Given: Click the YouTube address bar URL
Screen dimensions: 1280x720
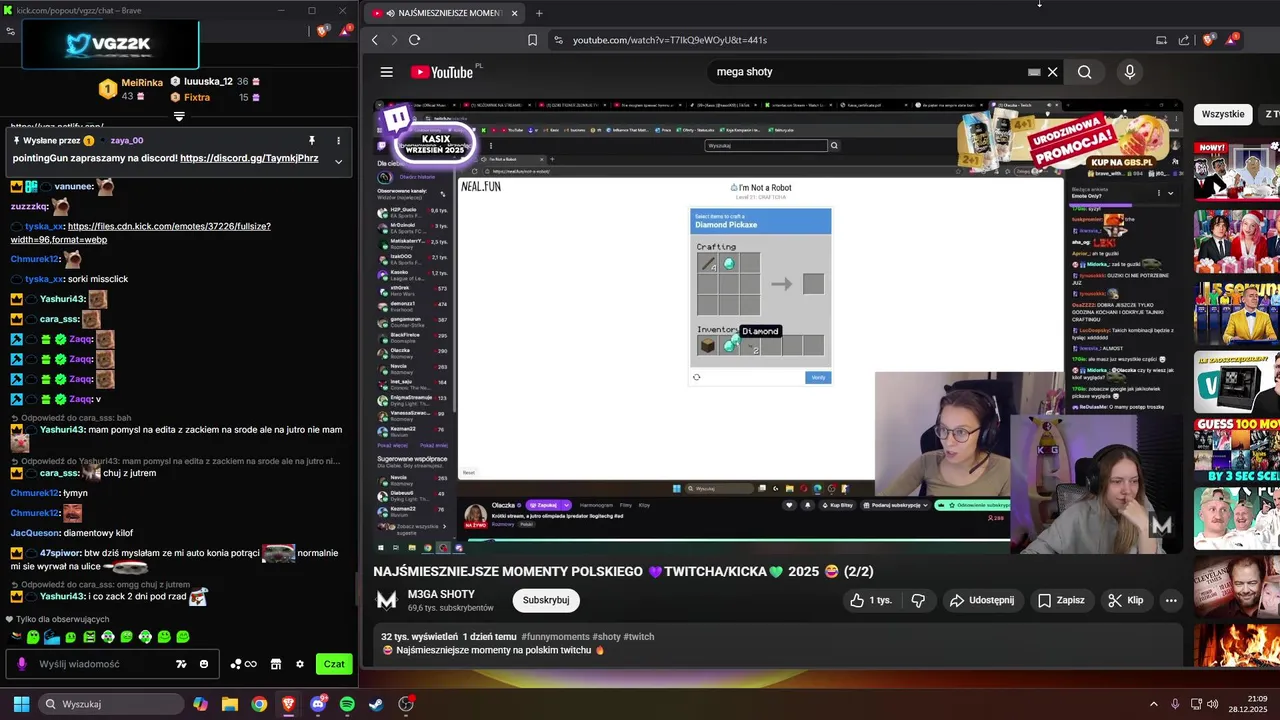Looking at the screenshot, I should tap(669, 40).
